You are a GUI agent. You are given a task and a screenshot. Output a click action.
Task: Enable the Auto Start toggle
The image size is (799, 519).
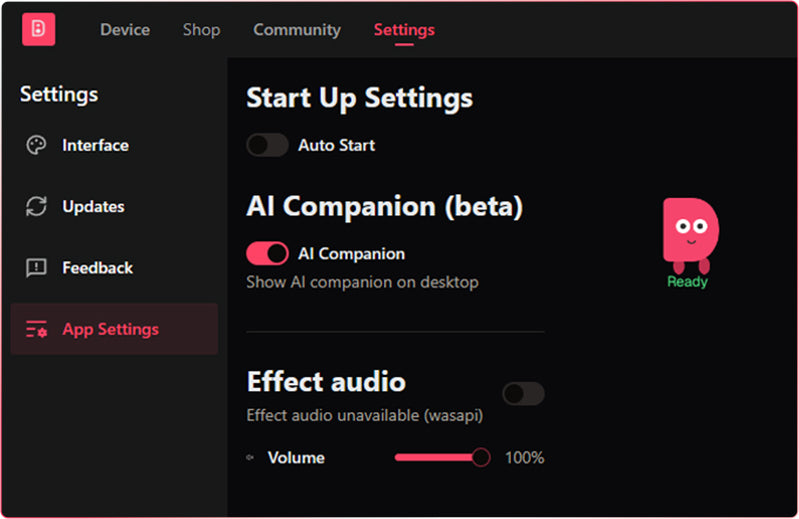point(267,145)
